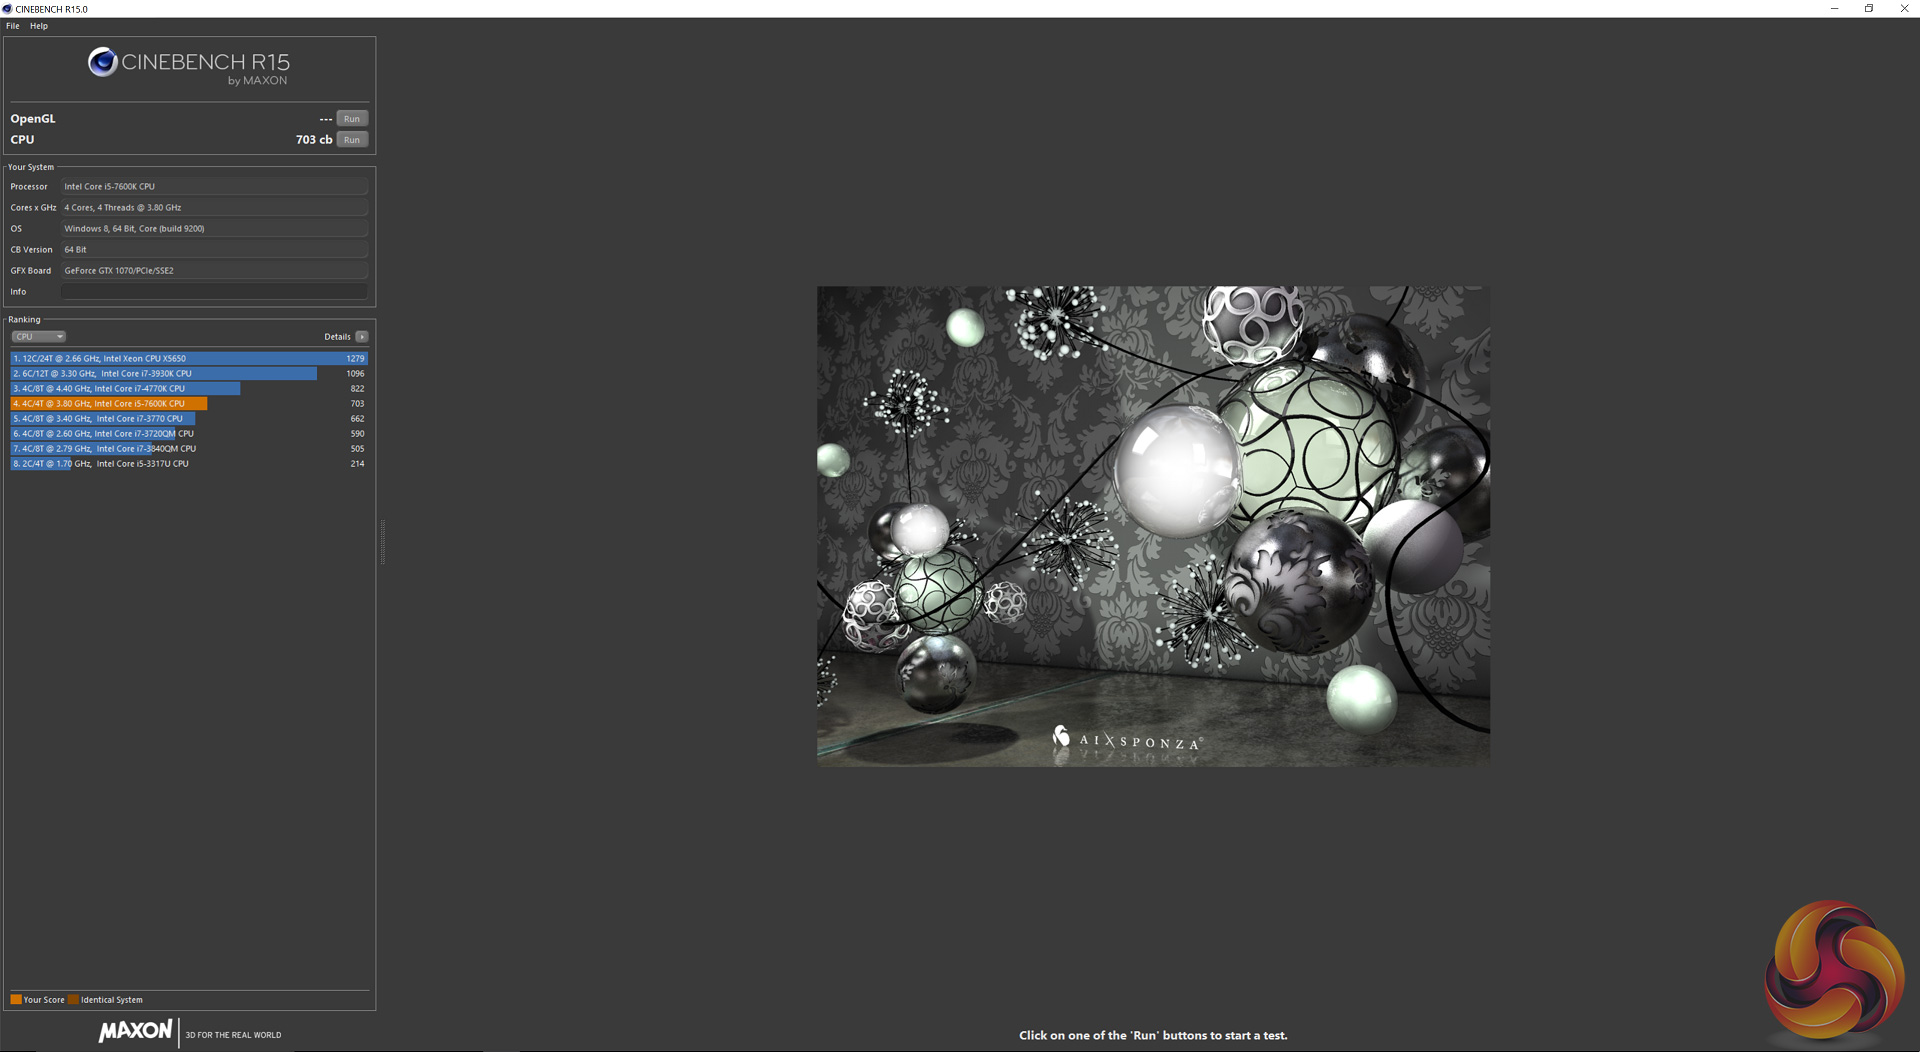1920x1052 pixels.
Task: Close the Cinebench window
Action: click(x=1904, y=9)
